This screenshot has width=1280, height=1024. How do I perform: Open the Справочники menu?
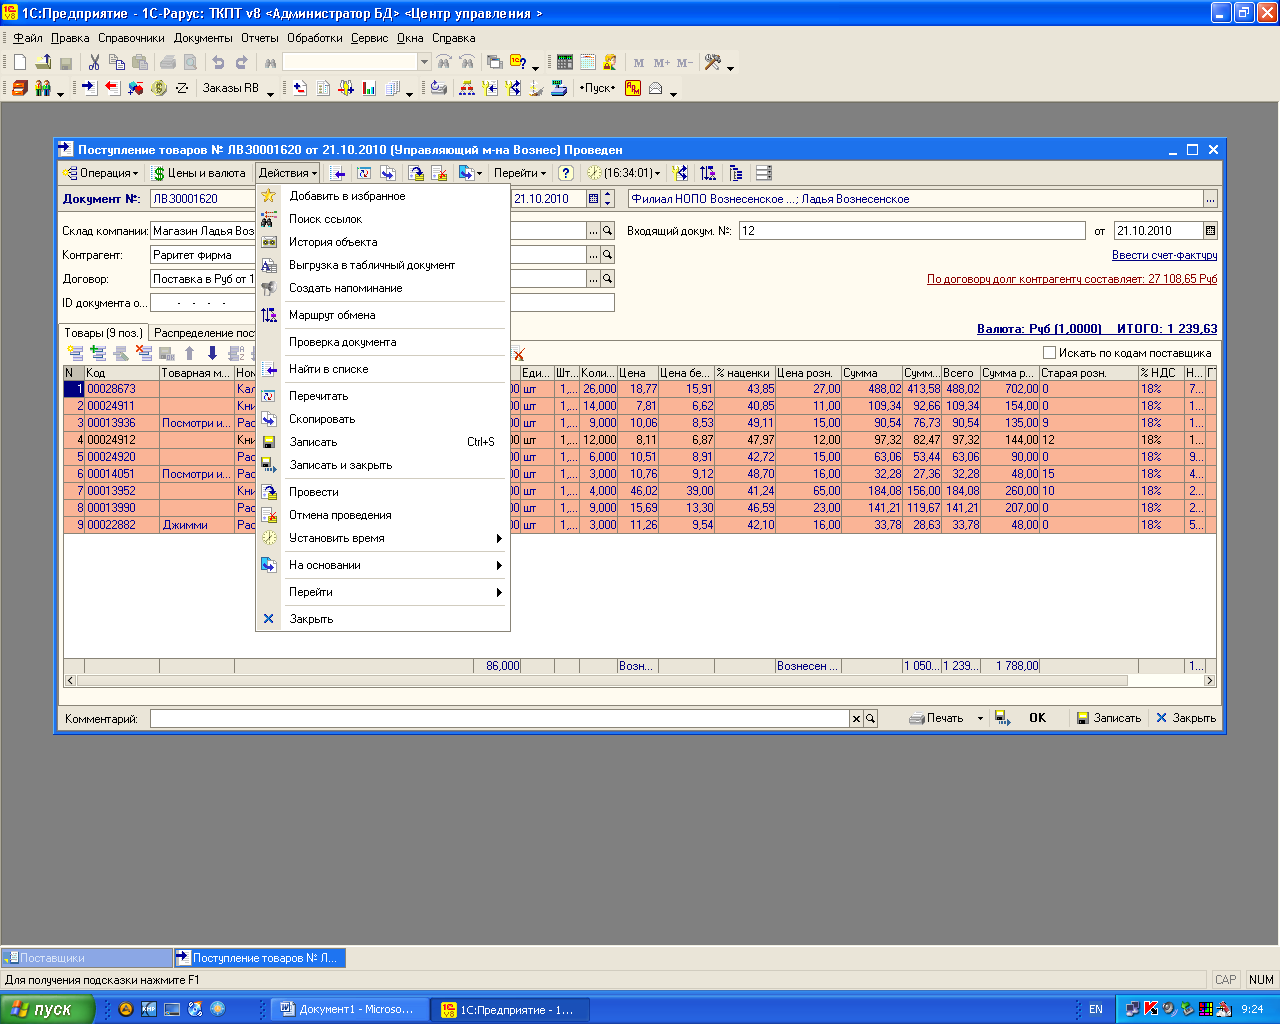(x=131, y=38)
